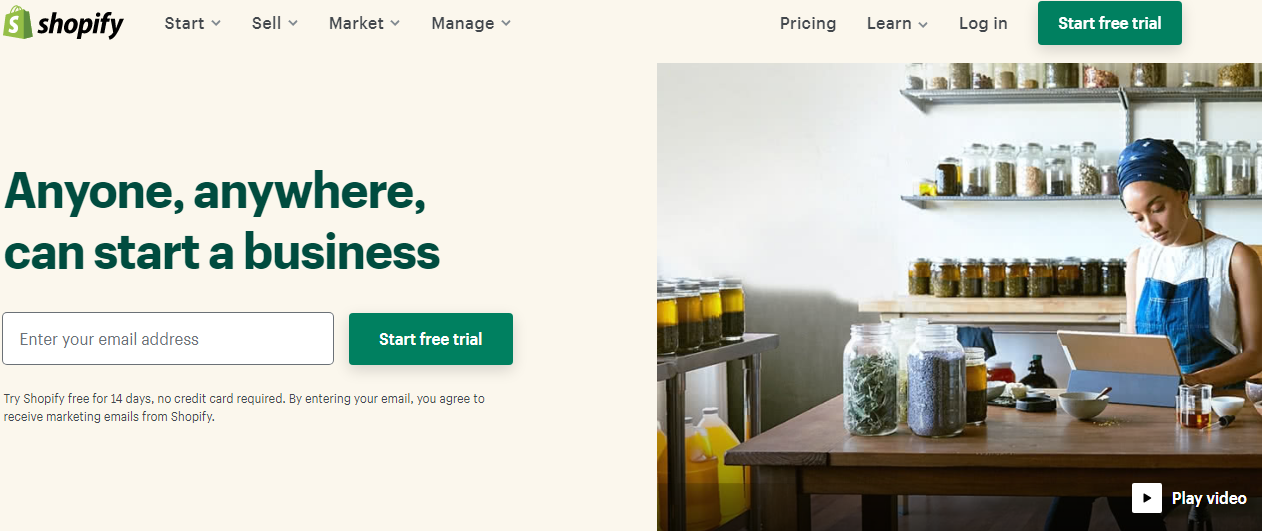1262x531 pixels.
Task: Go to the Pricing page
Action: pos(808,23)
